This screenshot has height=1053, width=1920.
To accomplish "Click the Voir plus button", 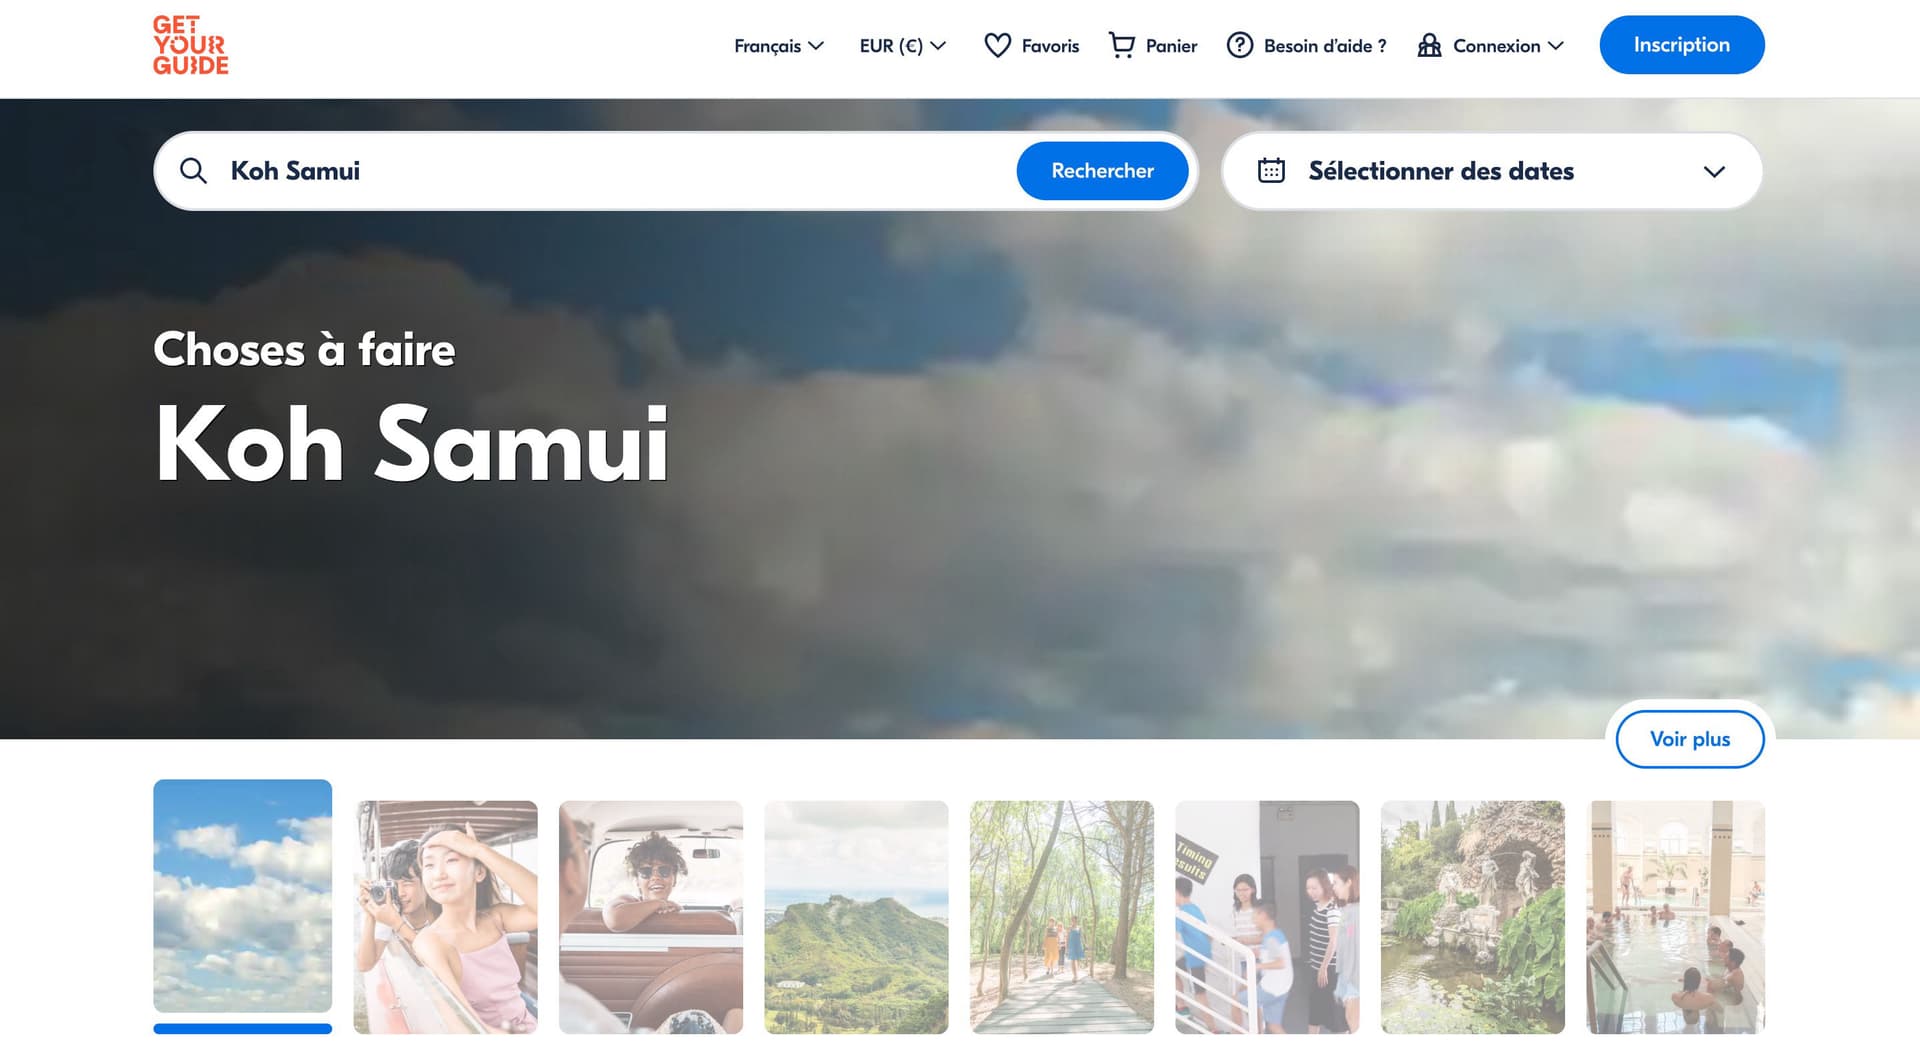I will pyautogui.click(x=1689, y=739).
